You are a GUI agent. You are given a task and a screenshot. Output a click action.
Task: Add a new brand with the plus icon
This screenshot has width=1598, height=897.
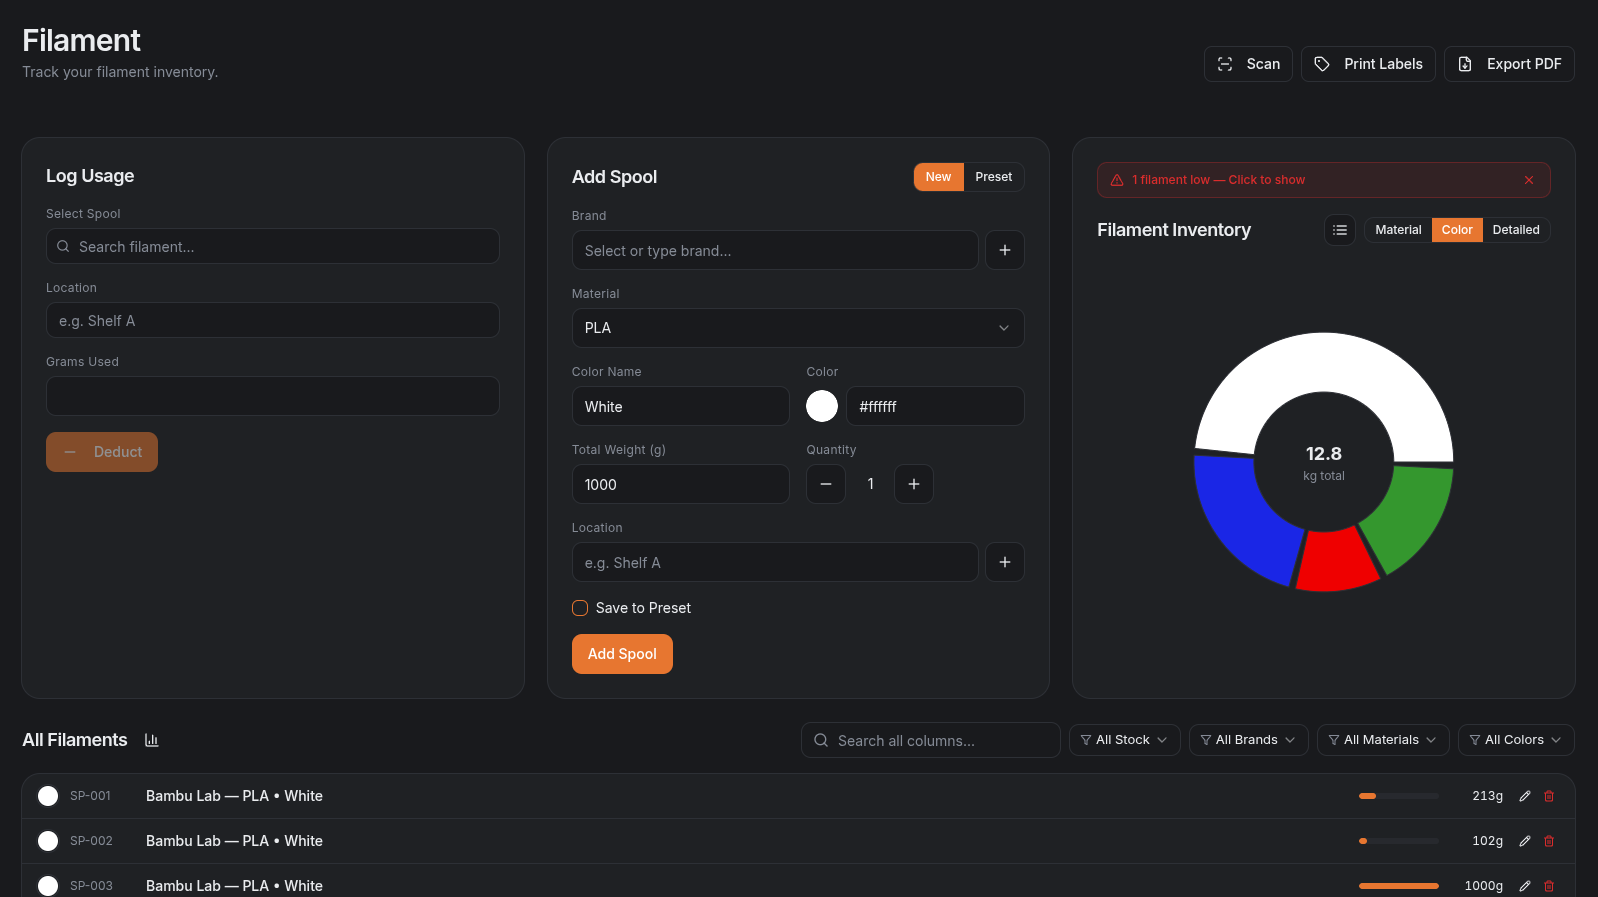1004,250
